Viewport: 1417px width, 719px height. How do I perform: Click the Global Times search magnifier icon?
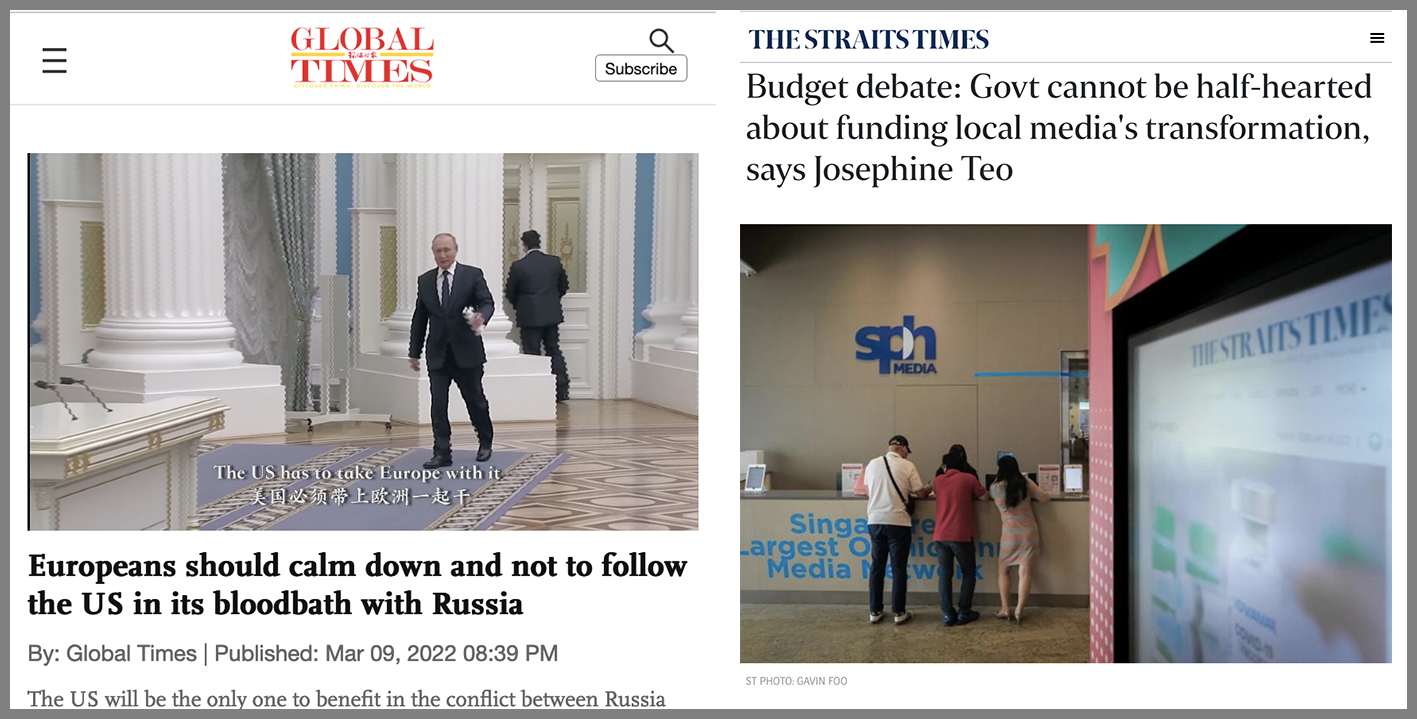661,40
